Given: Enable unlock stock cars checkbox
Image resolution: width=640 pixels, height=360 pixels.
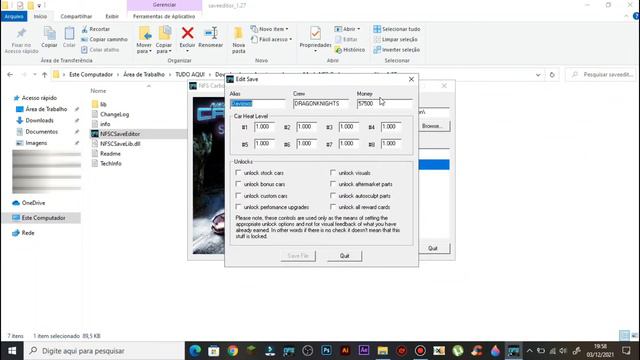Looking at the screenshot, I should tap(238, 173).
